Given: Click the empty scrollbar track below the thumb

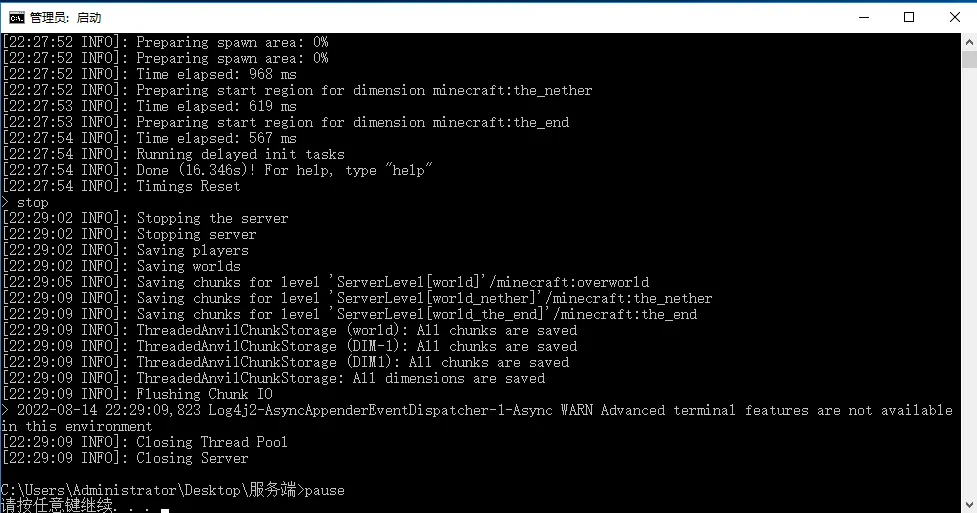Looking at the screenshot, I should tap(968, 300).
